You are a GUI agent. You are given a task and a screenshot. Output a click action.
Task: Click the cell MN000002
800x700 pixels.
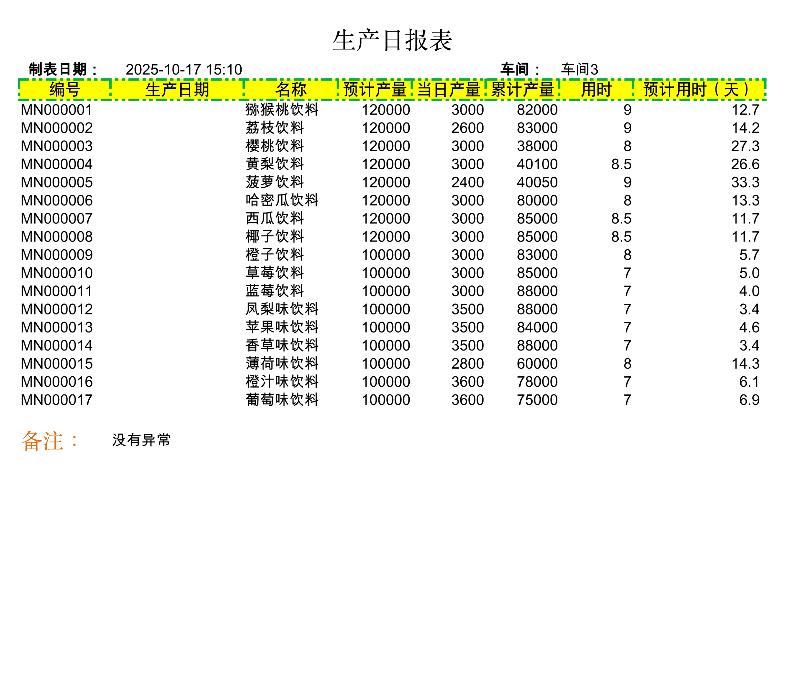point(57,128)
